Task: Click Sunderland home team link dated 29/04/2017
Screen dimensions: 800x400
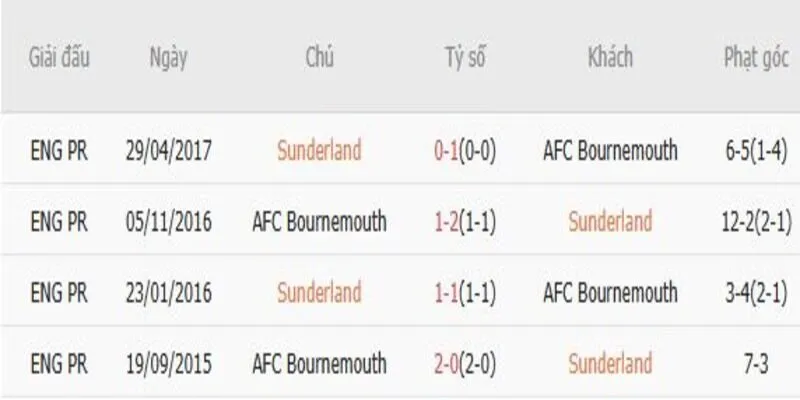Action: 319,151
